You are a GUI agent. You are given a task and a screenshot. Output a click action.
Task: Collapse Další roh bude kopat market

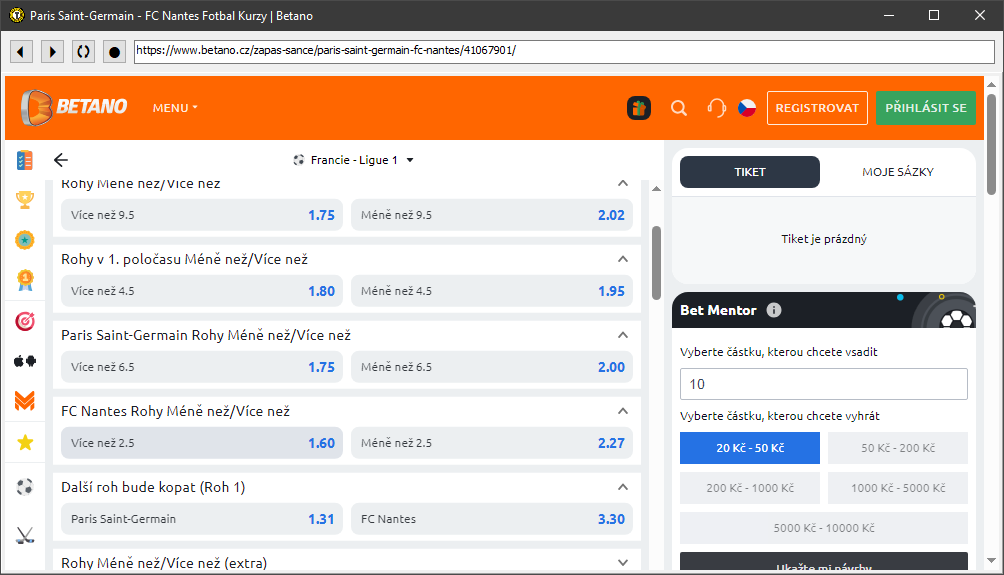tap(622, 487)
